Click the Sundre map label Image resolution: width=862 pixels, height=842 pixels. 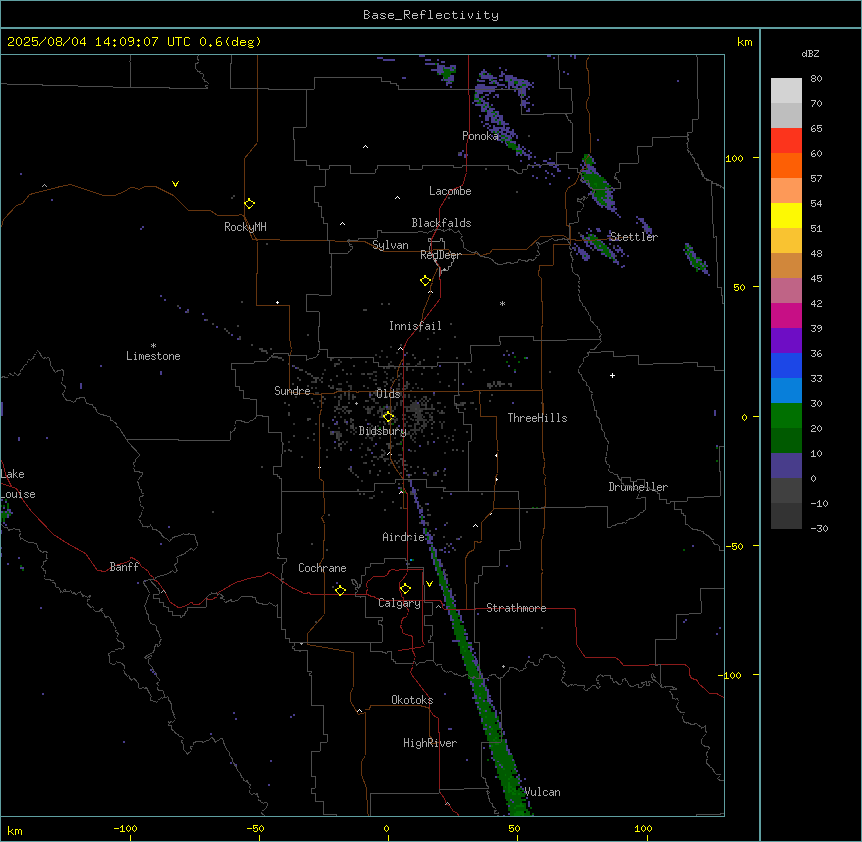click(x=292, y=391)
